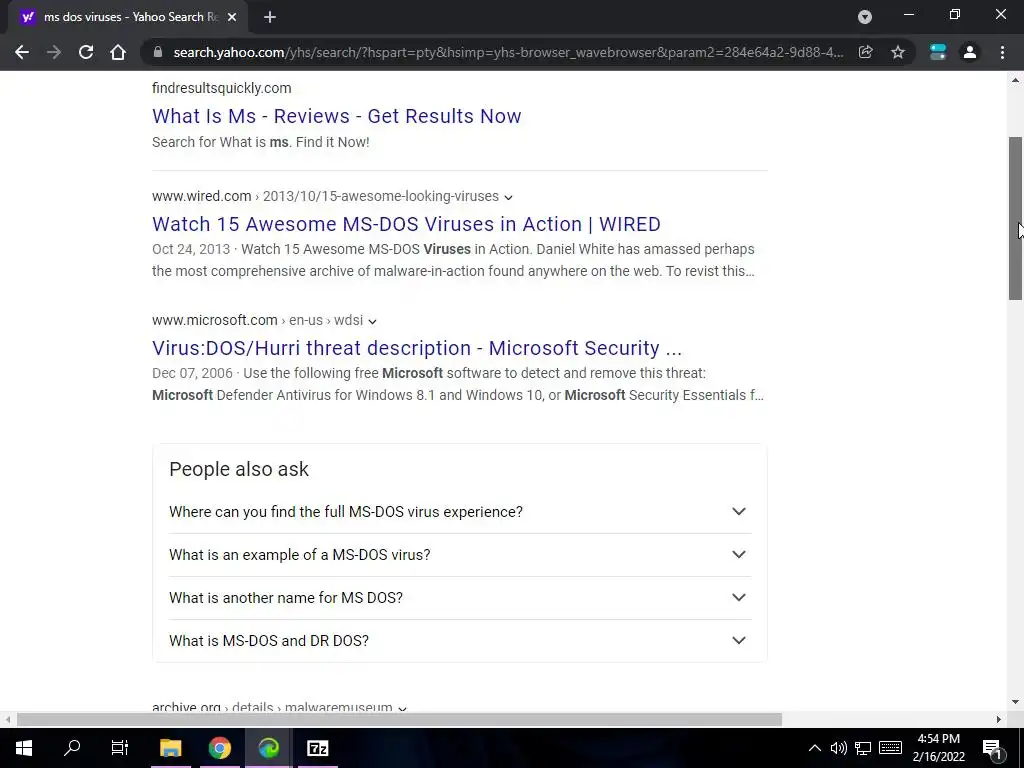The width and height of the screenshot is (1024, 768).
Task: Open the browser three-dot menu
Action: coord(1002,52)
